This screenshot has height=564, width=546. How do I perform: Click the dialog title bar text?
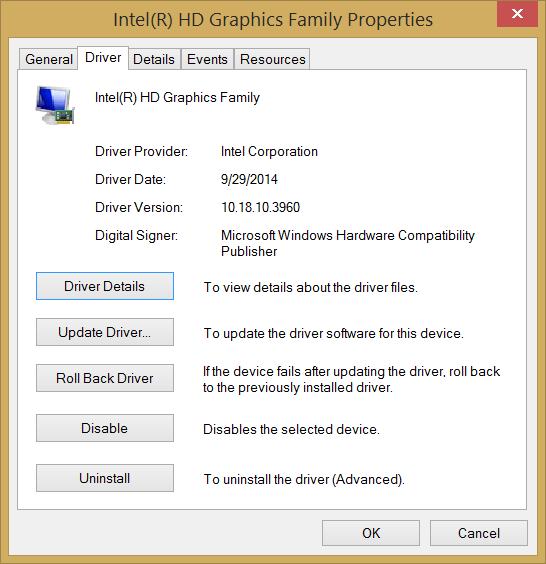(x=273, y=19)
